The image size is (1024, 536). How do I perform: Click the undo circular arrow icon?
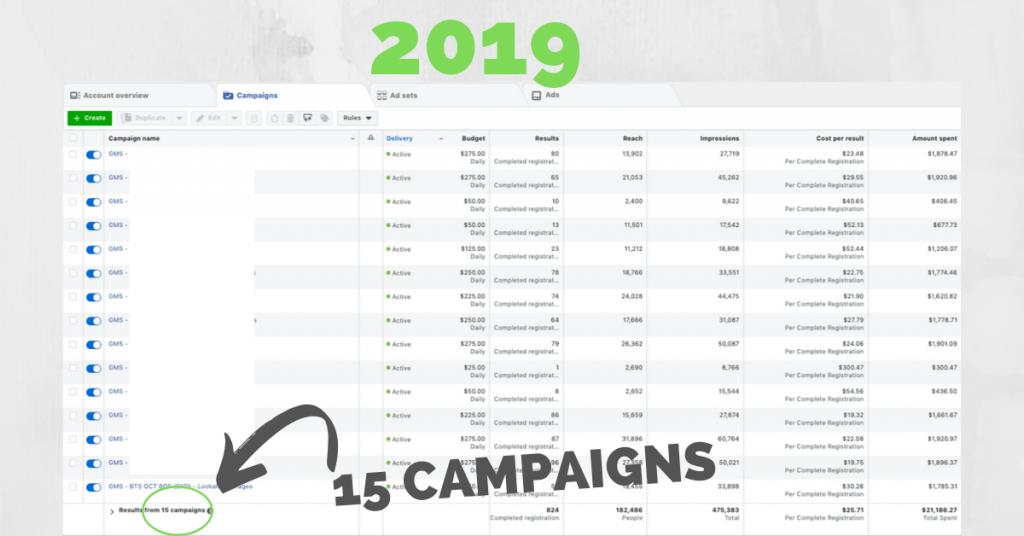[x=274, y=118]
